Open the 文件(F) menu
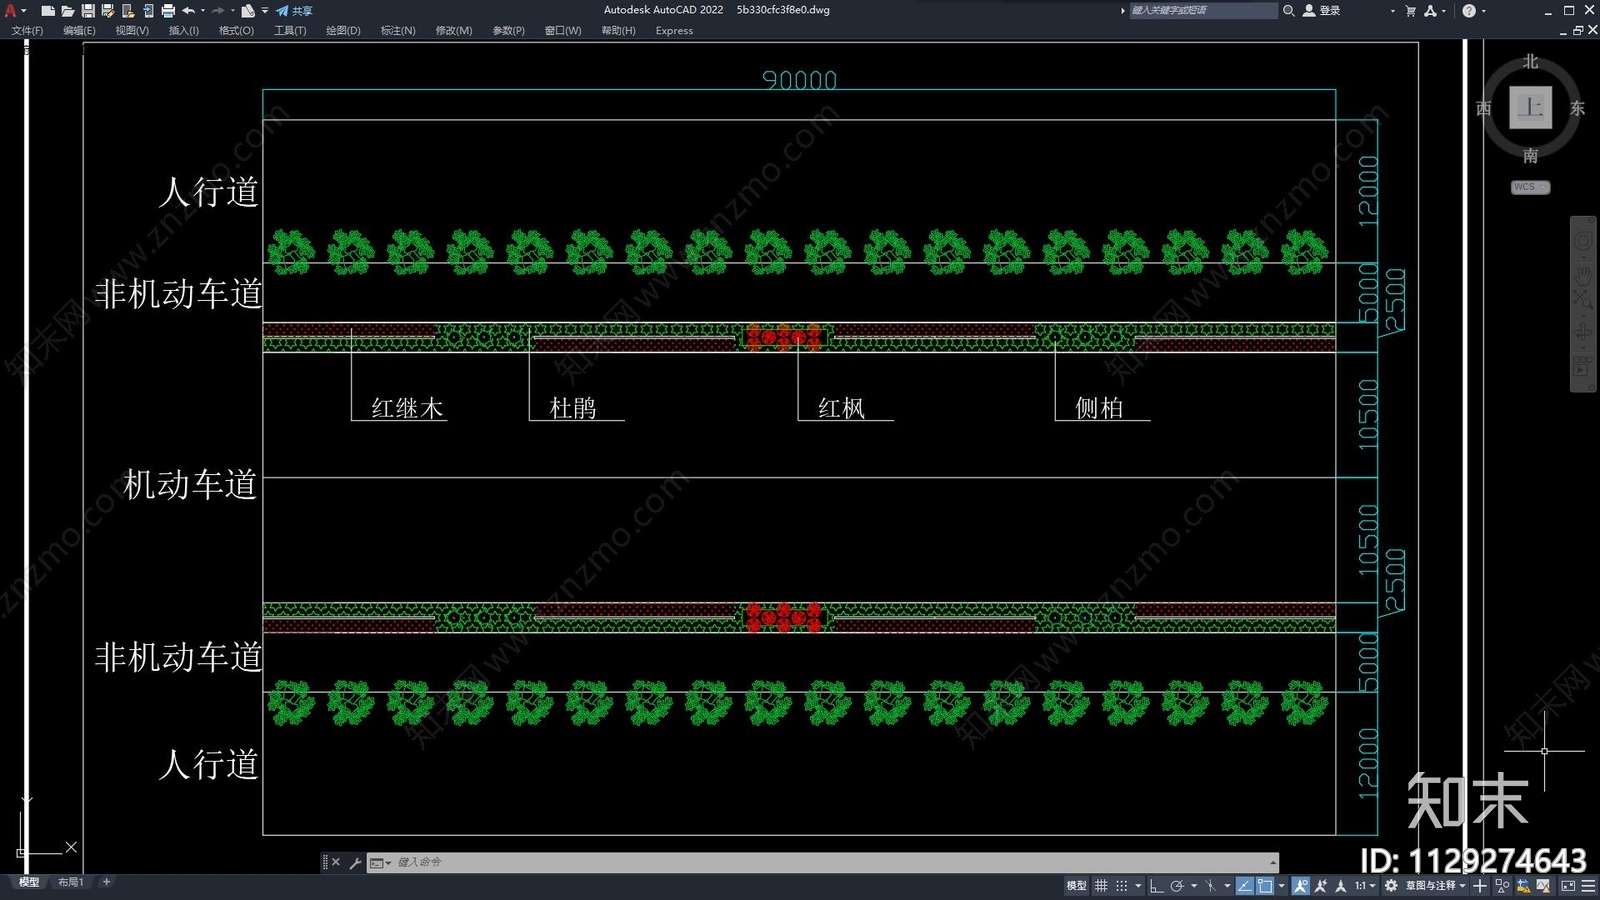 click(x=27, y=31)
